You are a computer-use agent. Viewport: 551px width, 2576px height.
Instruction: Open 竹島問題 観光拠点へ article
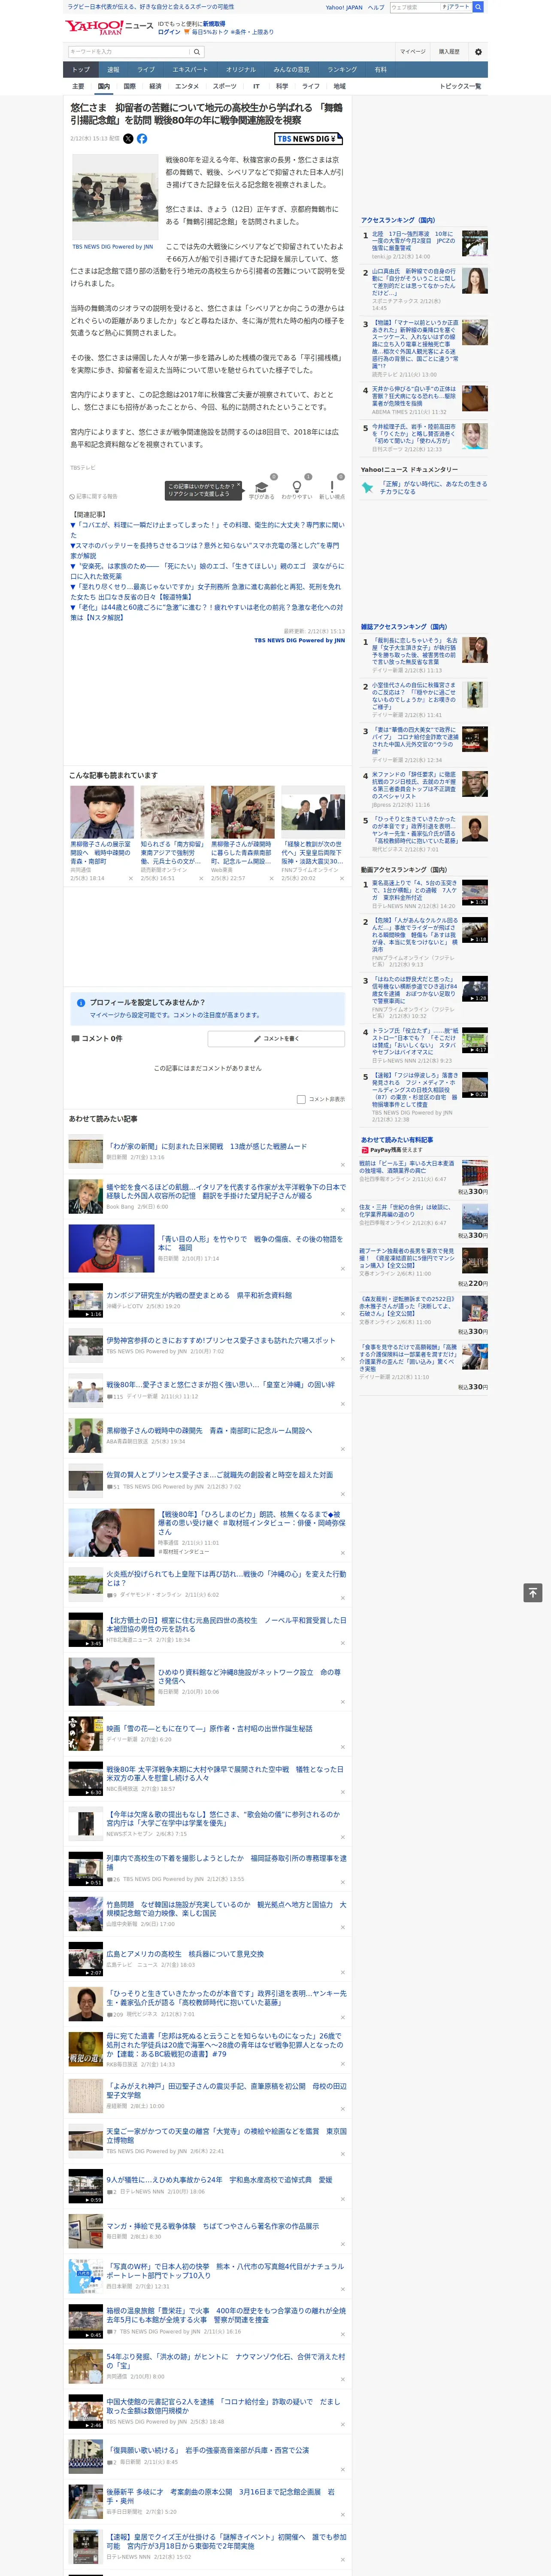point(227,1909)
